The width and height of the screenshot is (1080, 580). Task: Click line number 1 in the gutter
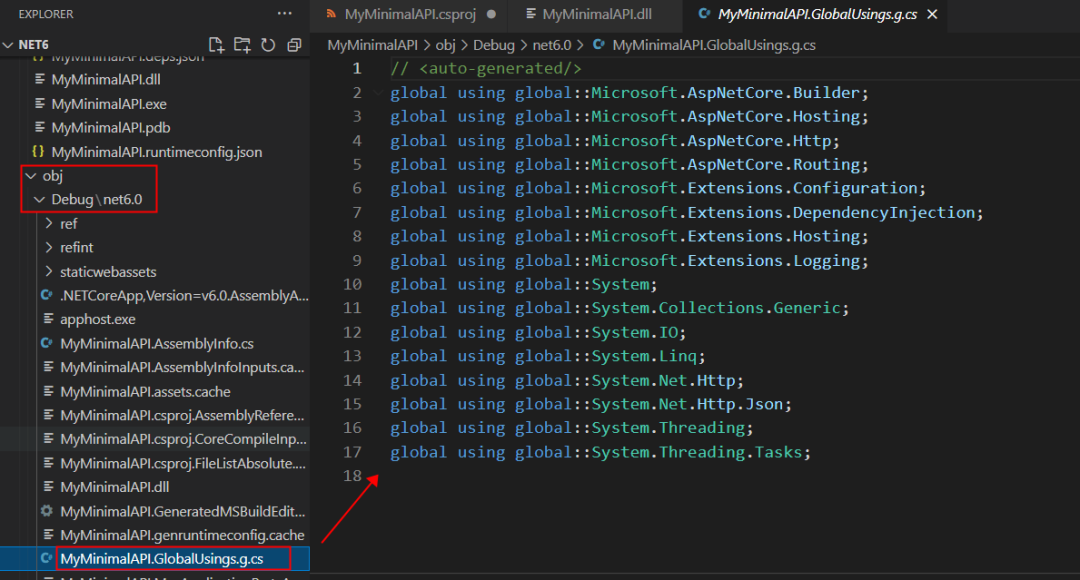click(357, 68)
